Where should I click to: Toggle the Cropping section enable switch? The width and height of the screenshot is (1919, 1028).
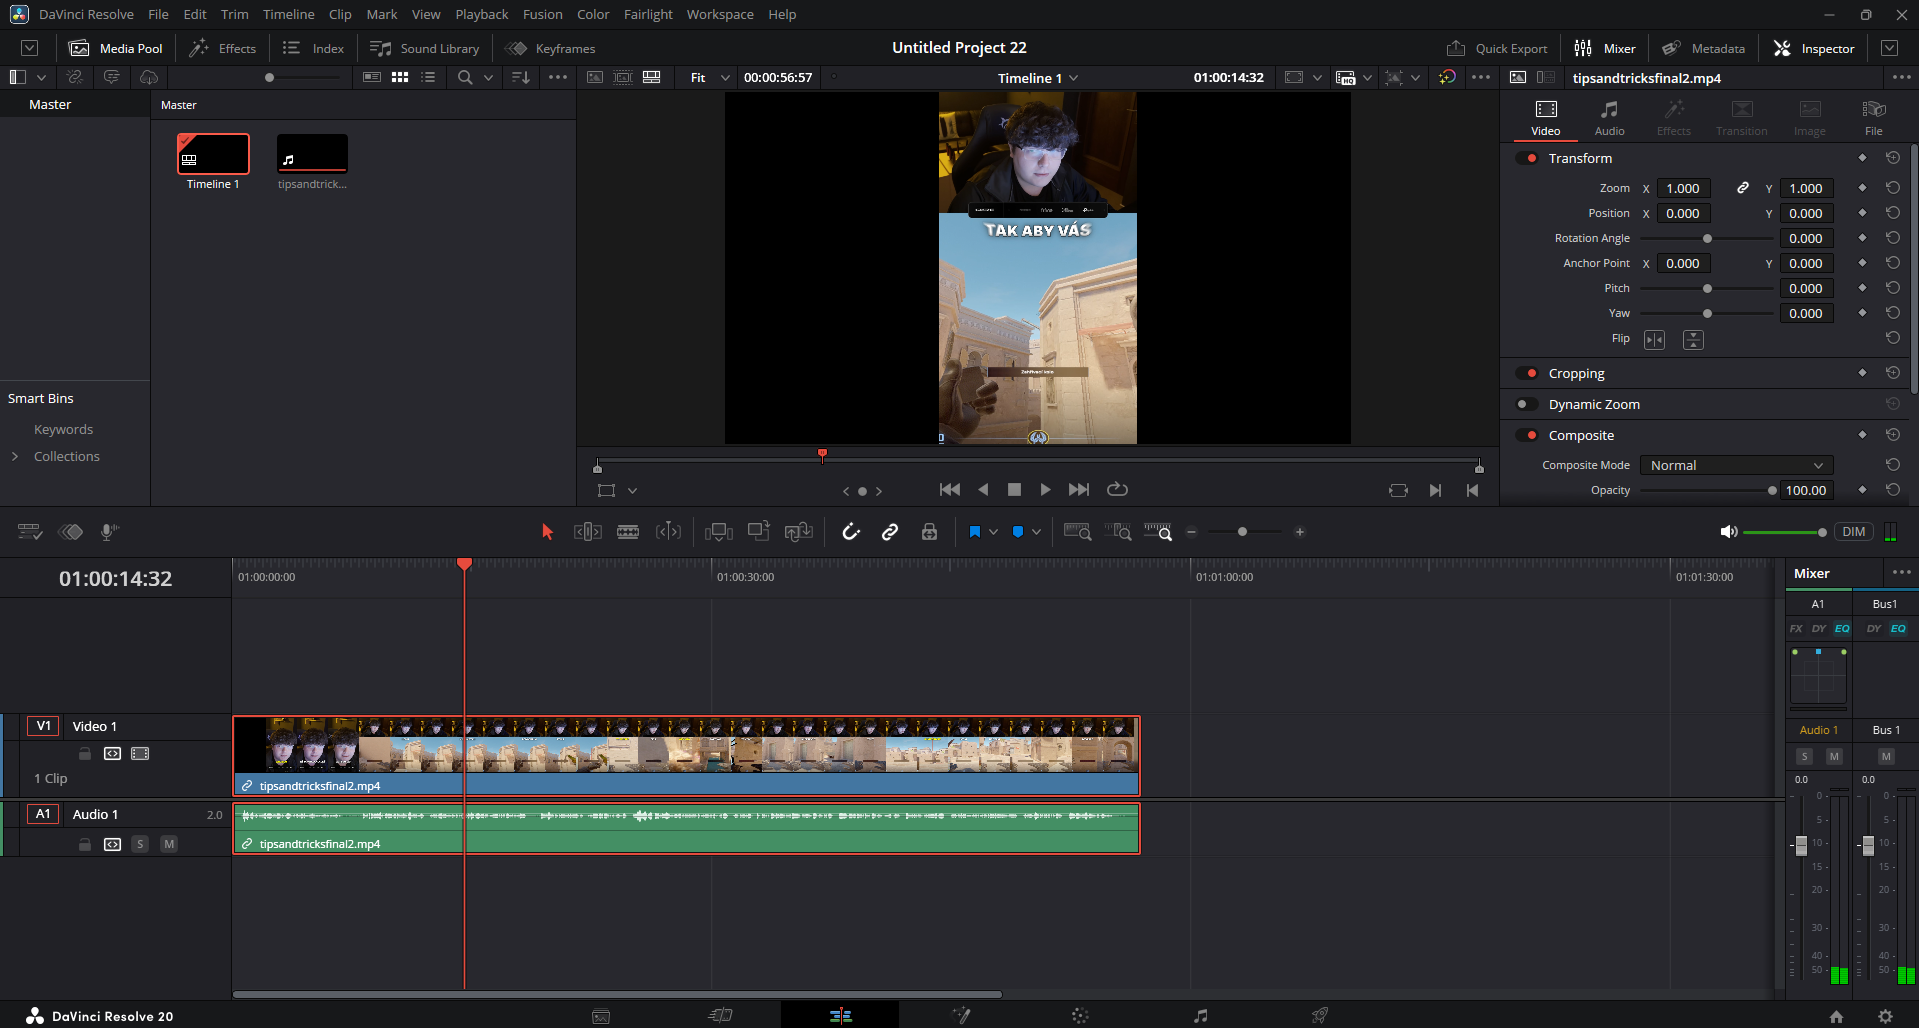[1527, 373]
